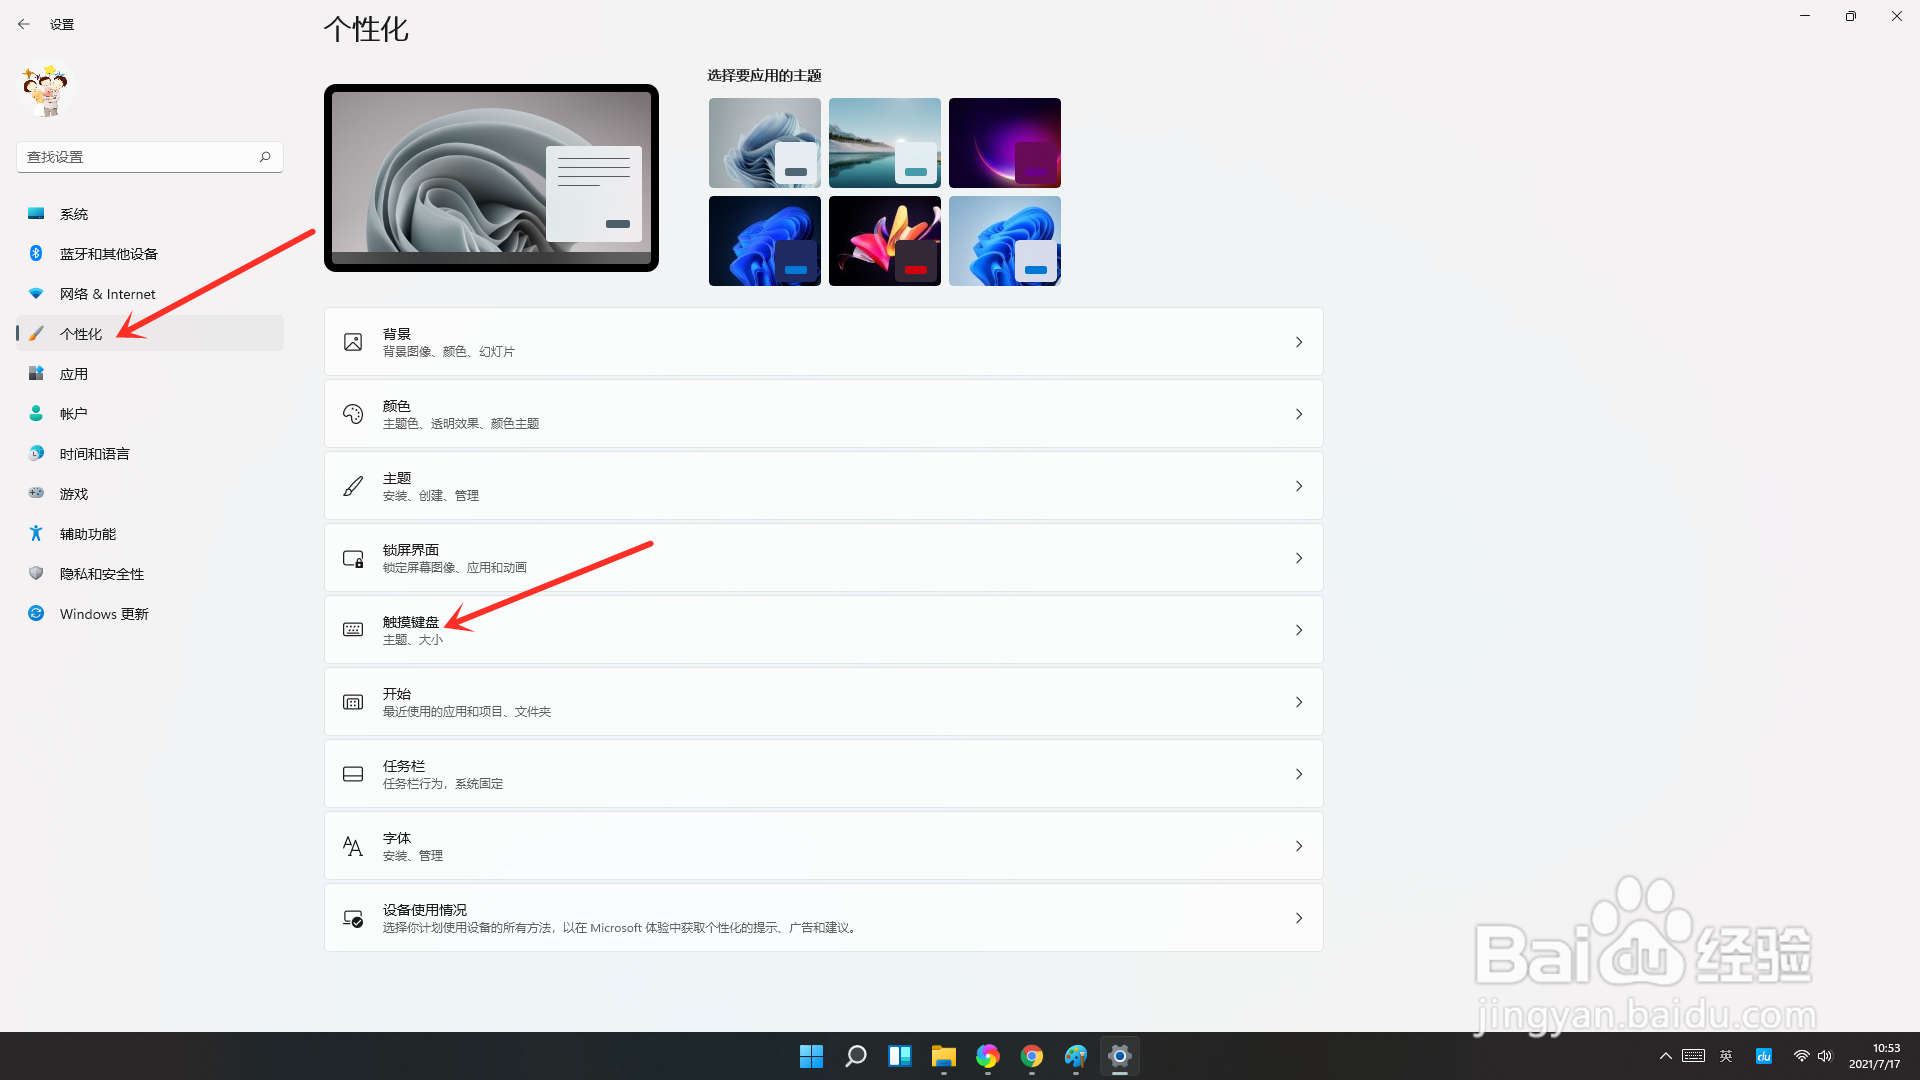
Task: Click the color palette icon
Action: [x=353, y=414]
